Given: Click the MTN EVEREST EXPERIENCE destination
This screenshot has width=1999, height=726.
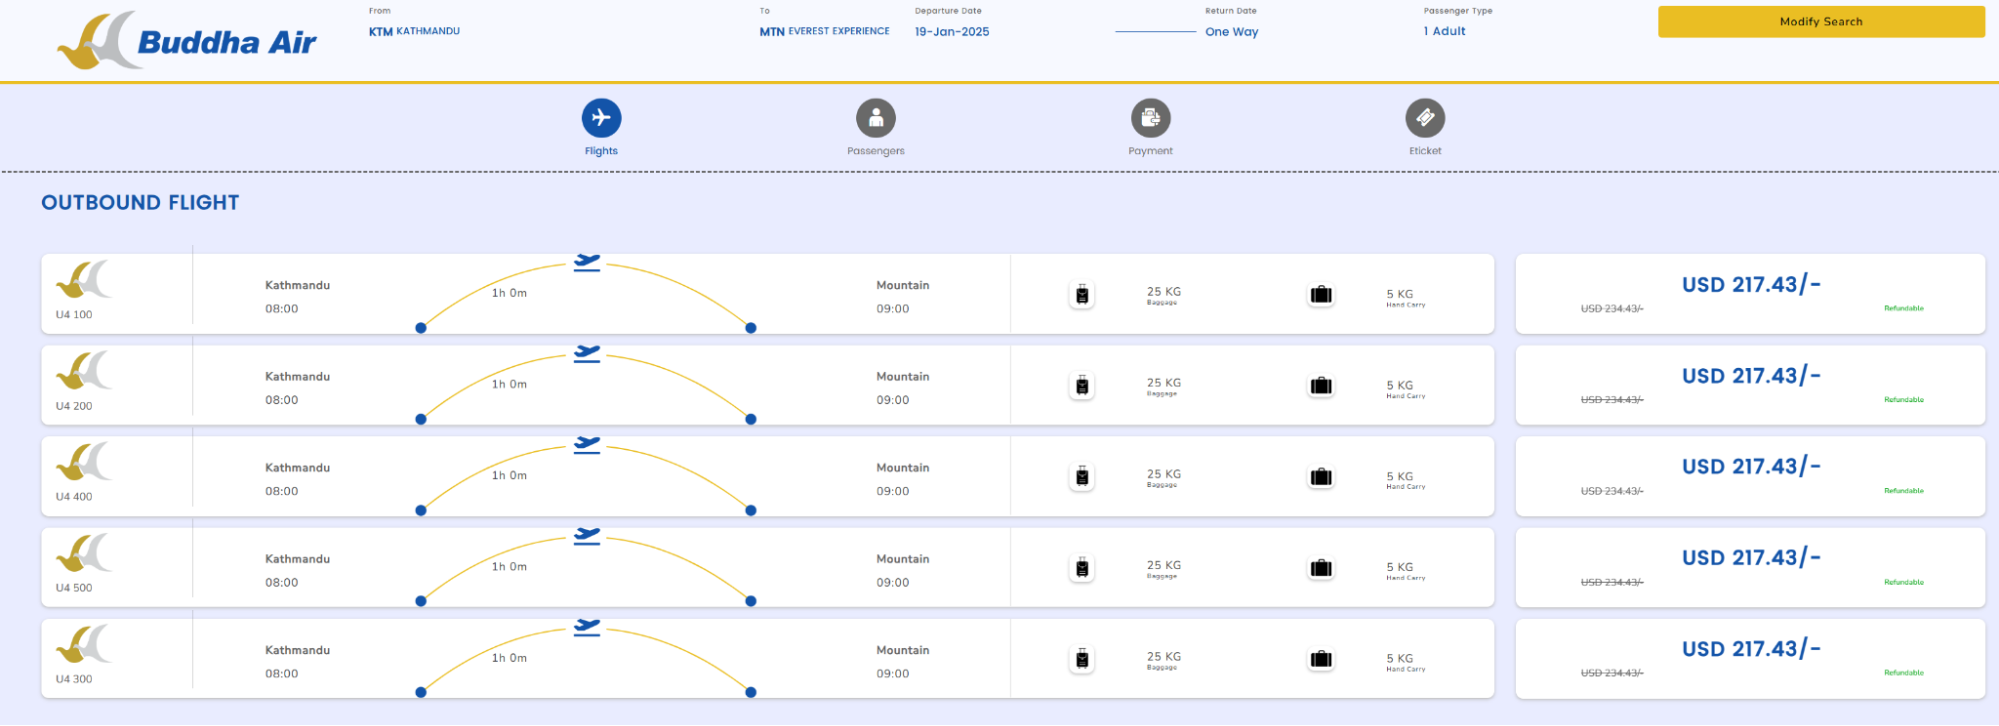Looking at the screenshot, I should coord(824,31).
